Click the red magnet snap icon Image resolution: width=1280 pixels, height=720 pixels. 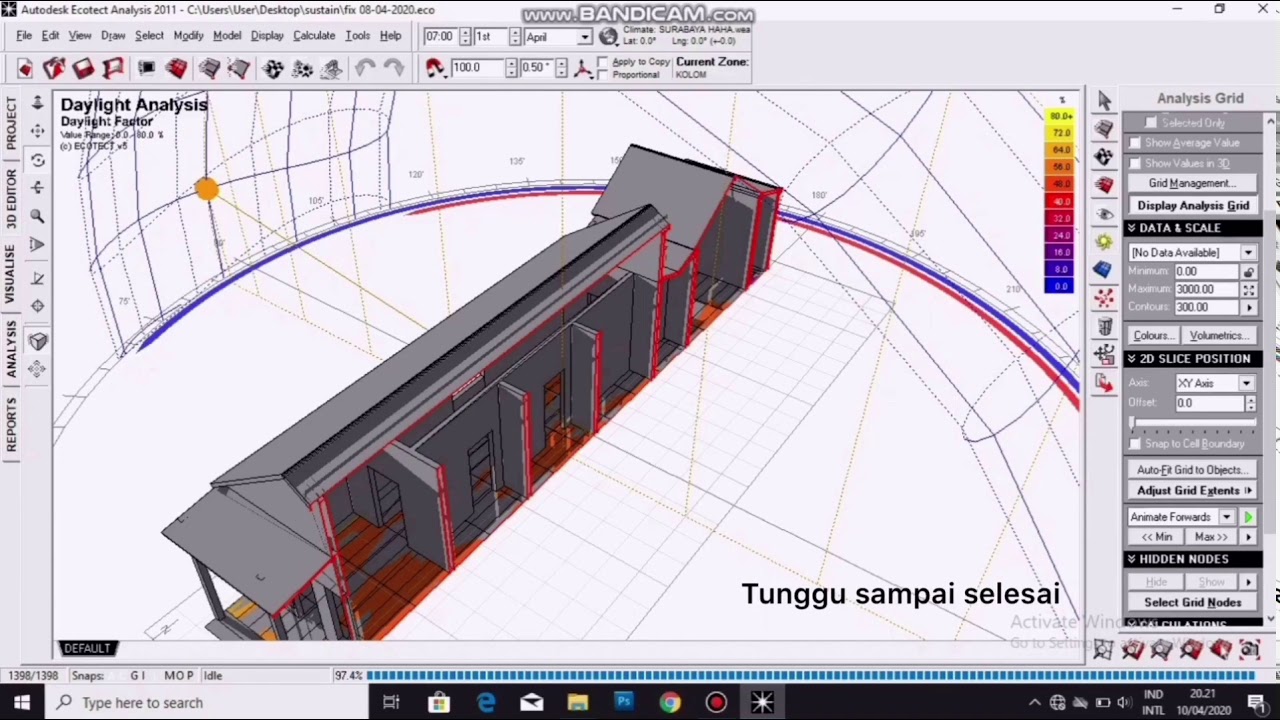coord(434,68)
